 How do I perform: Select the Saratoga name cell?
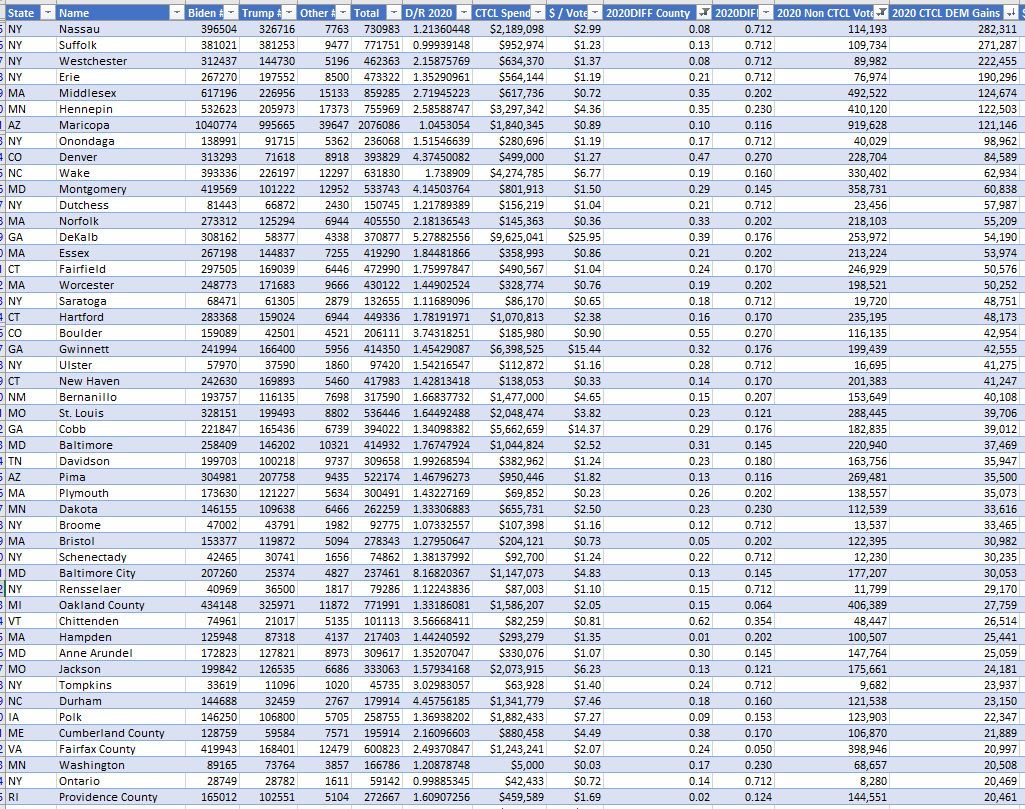(x=120, y=301)
